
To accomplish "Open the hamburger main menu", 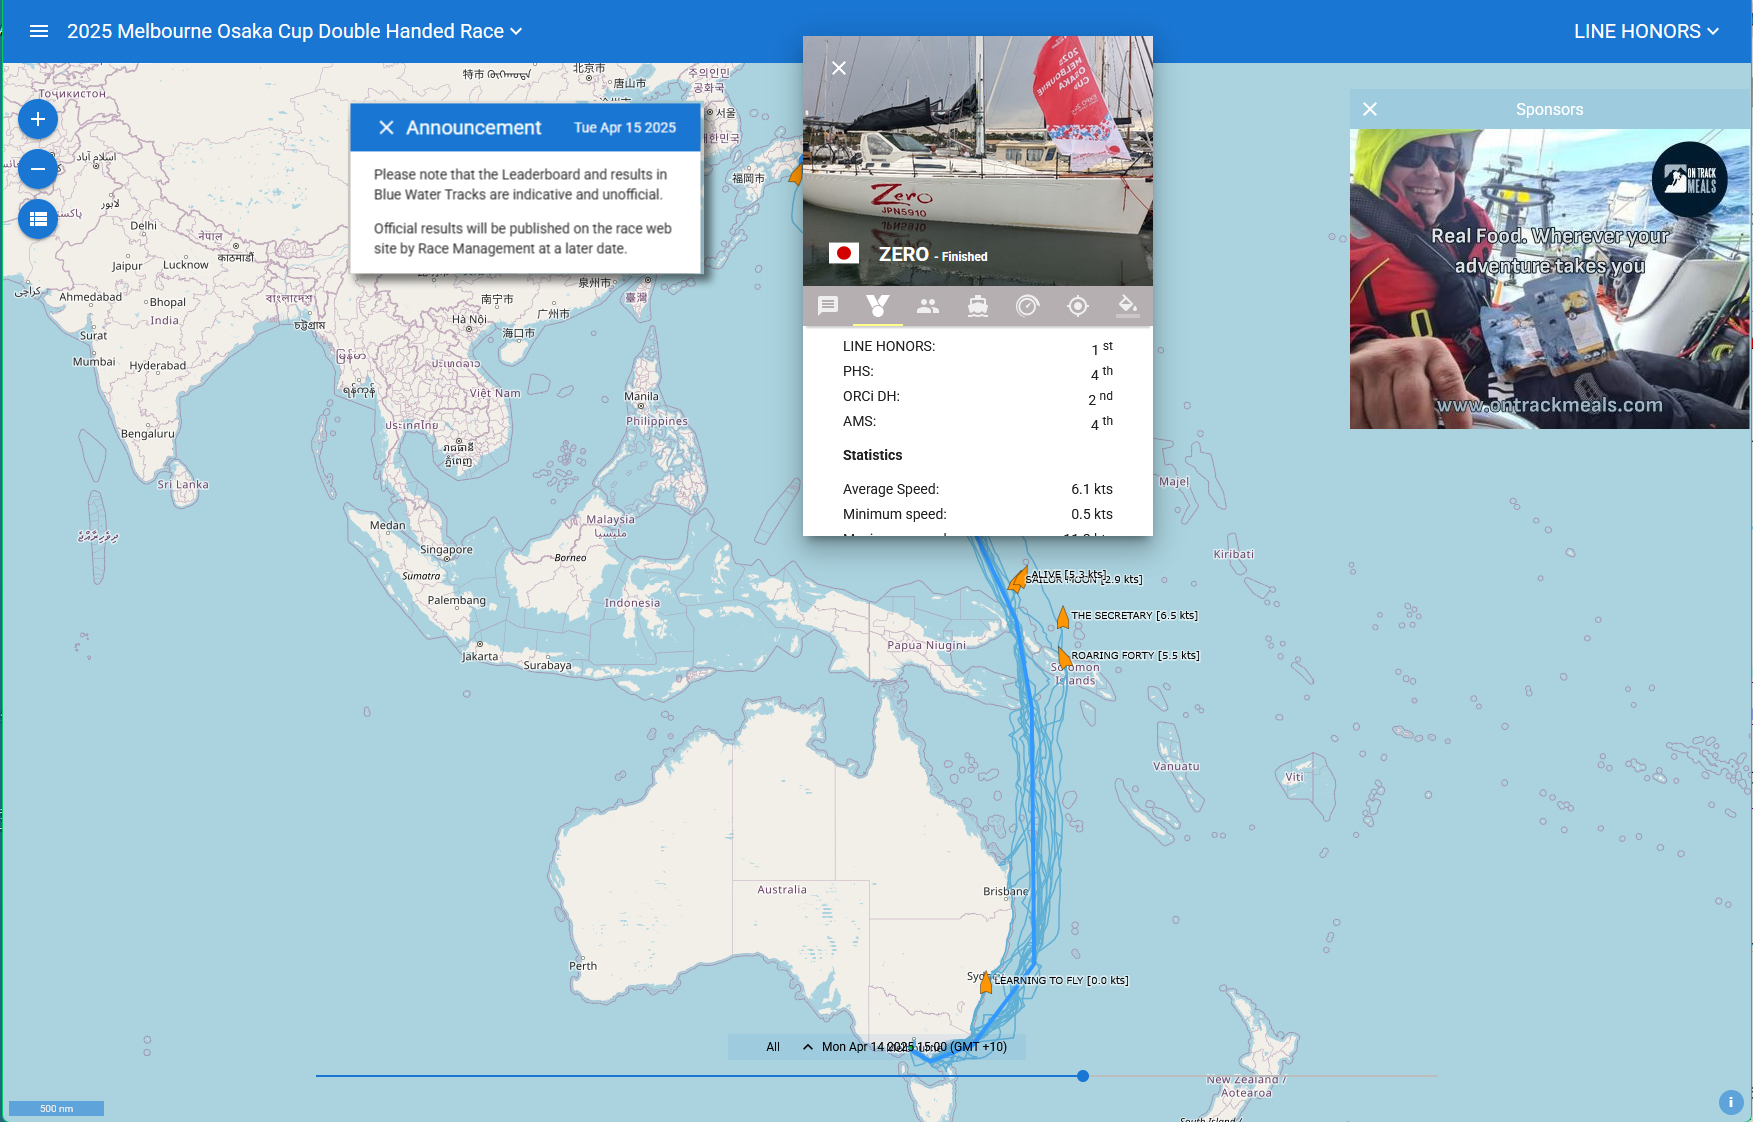I will click(x=39, y=31).
